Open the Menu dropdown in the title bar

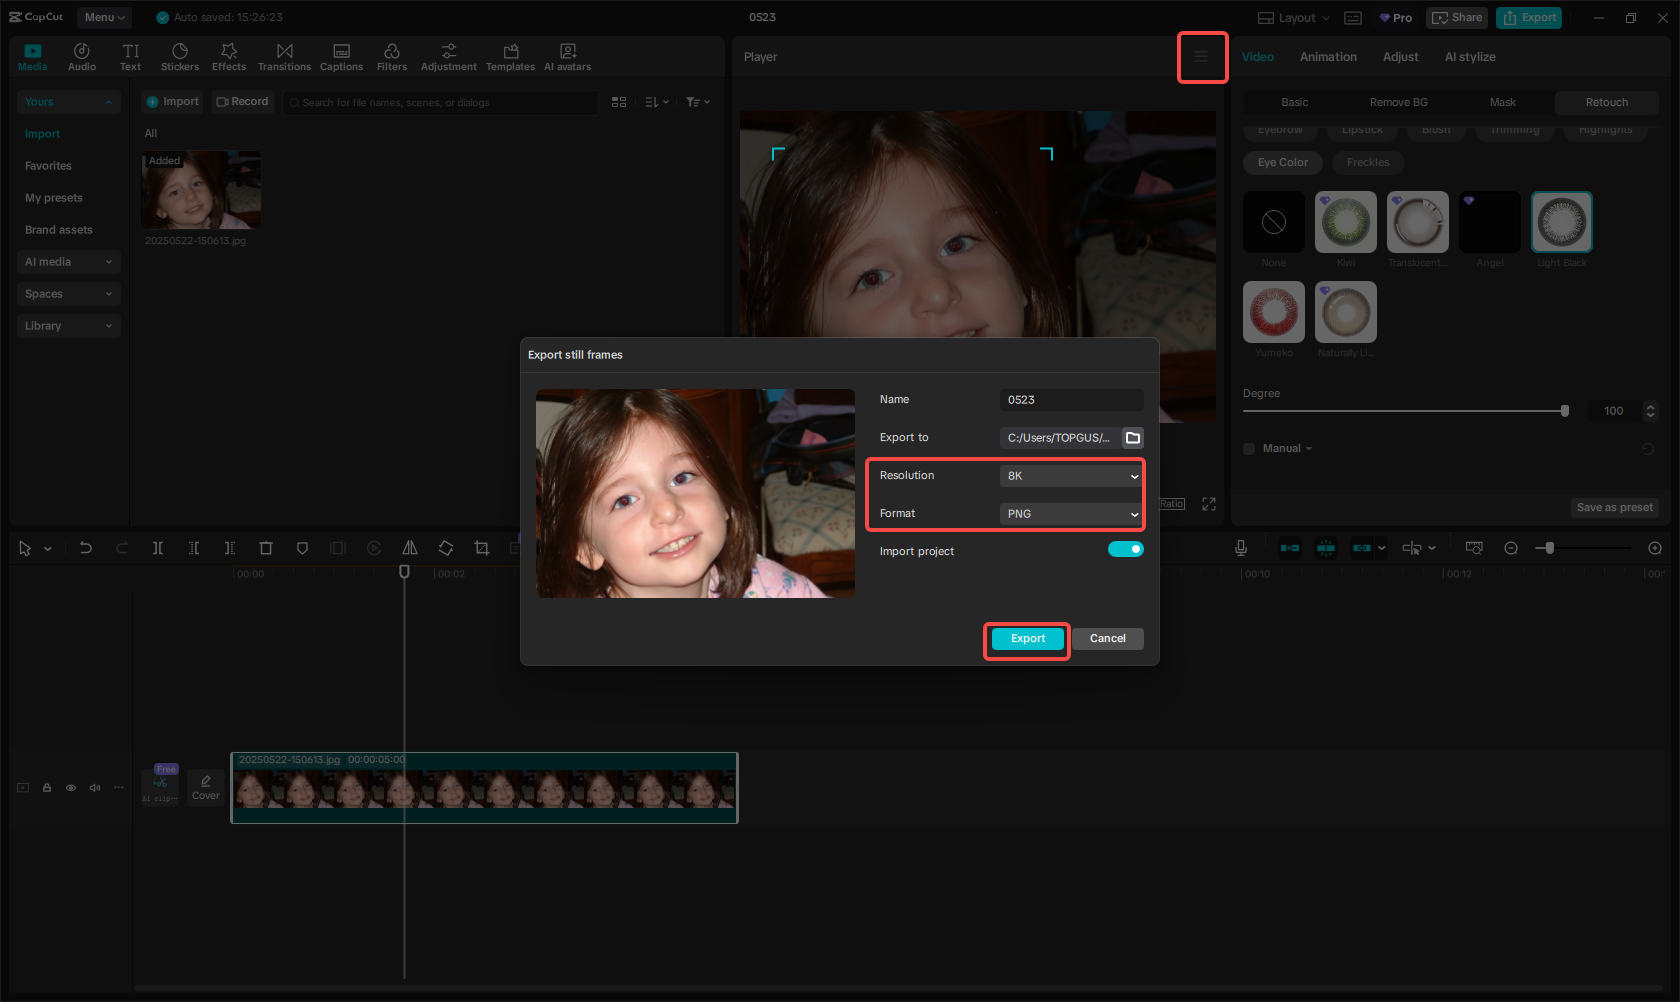[x=103, y=17]
